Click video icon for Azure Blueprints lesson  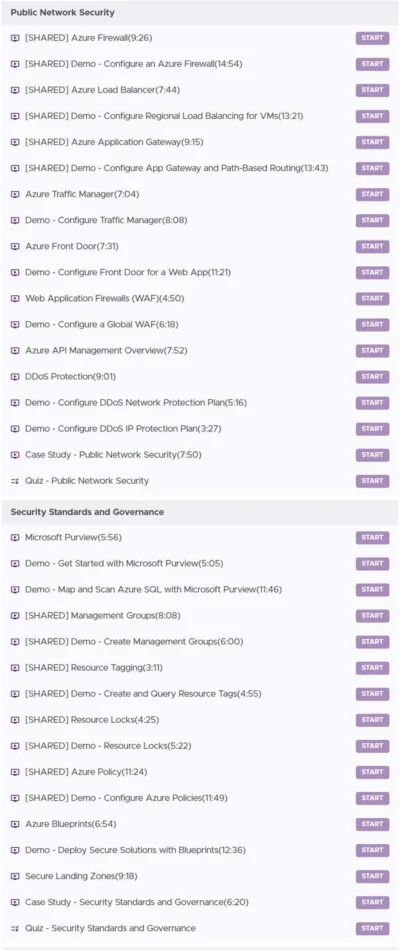coord(15,824)
